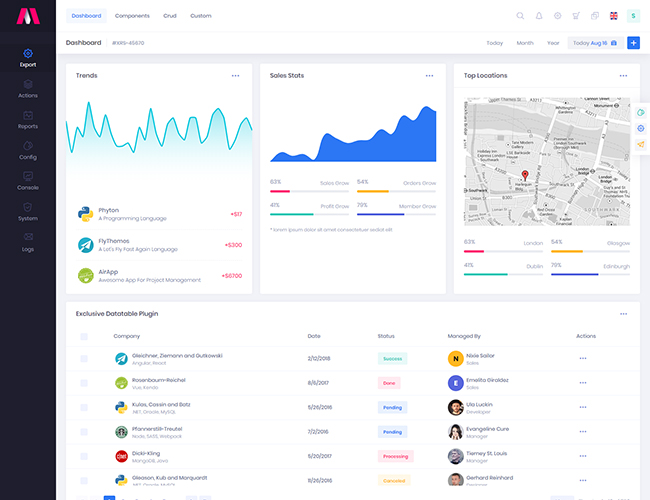This screenshot has width=650, height=500.
Task: Check the Rosenbaum-Reichel row checkbox
Action: (x=84, y=382)
